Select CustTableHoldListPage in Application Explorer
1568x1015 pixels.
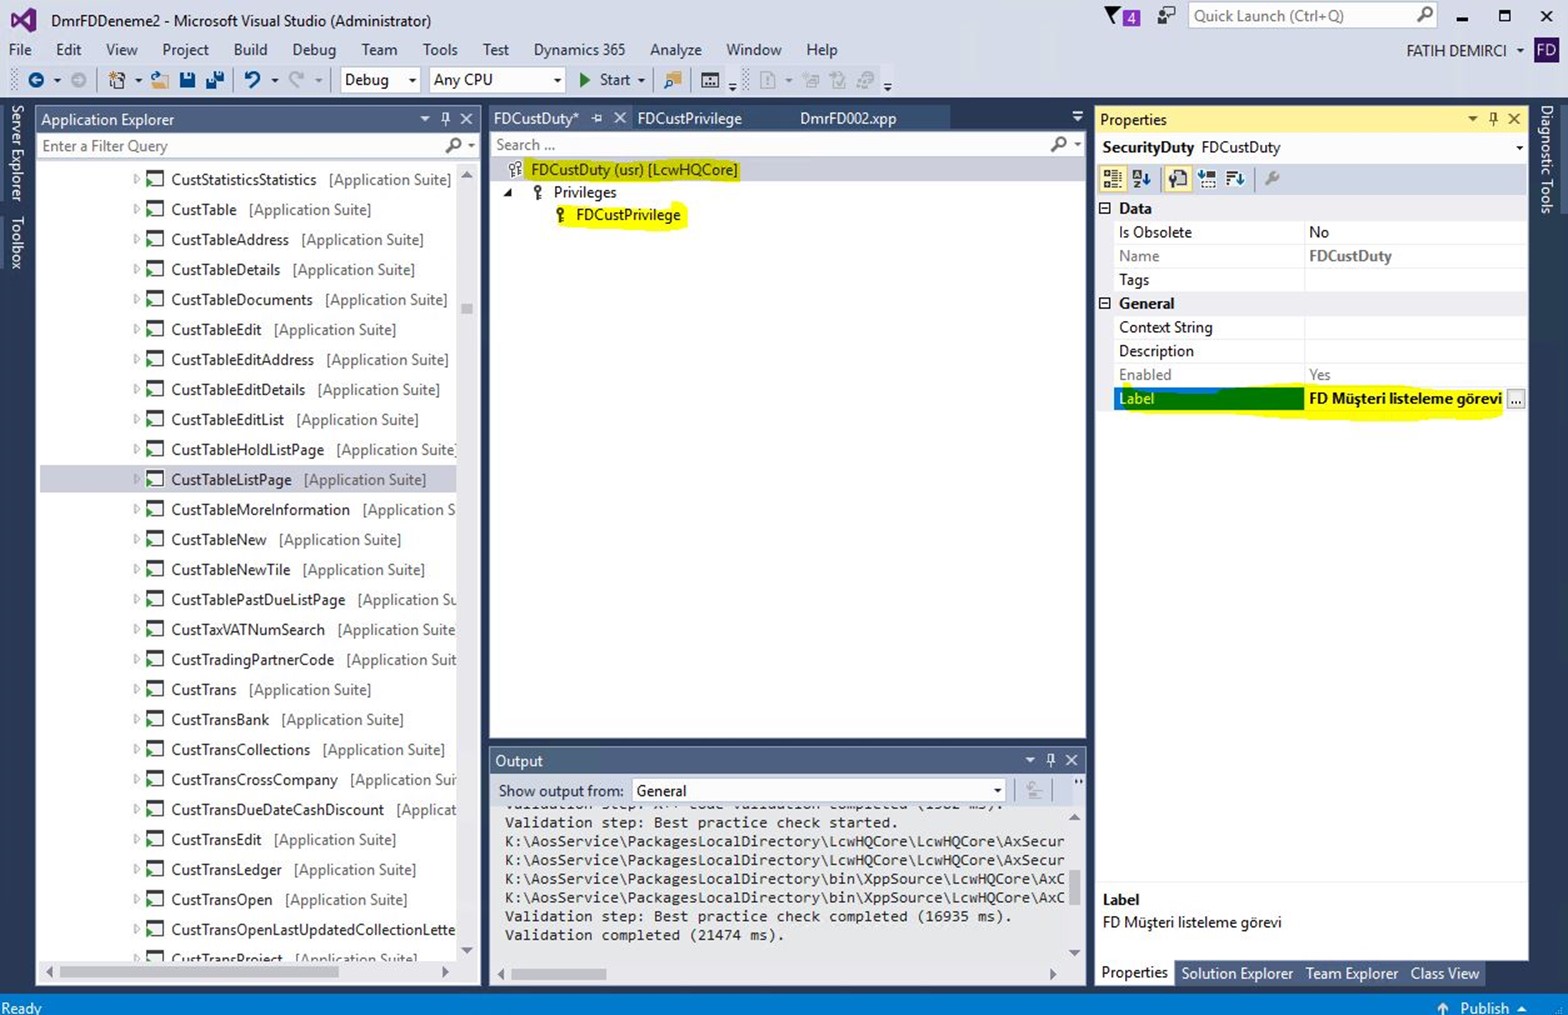[247, 449]
